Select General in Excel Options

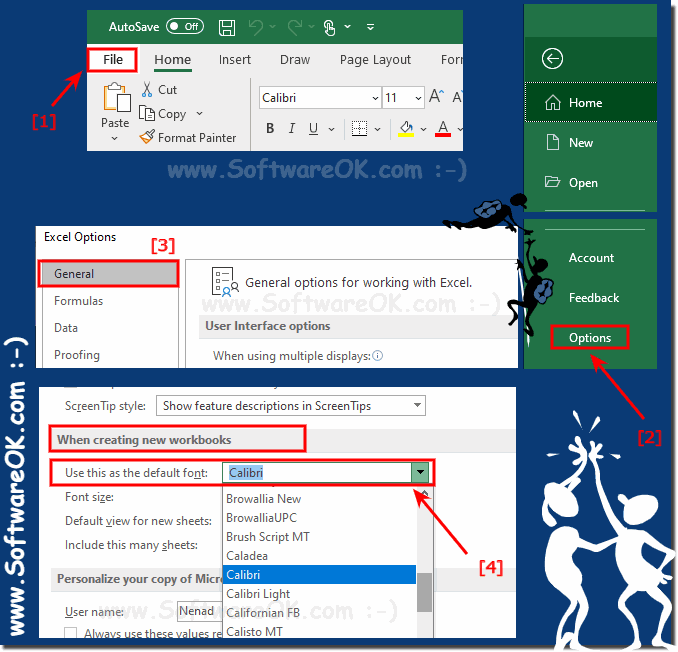coord(109,274)
